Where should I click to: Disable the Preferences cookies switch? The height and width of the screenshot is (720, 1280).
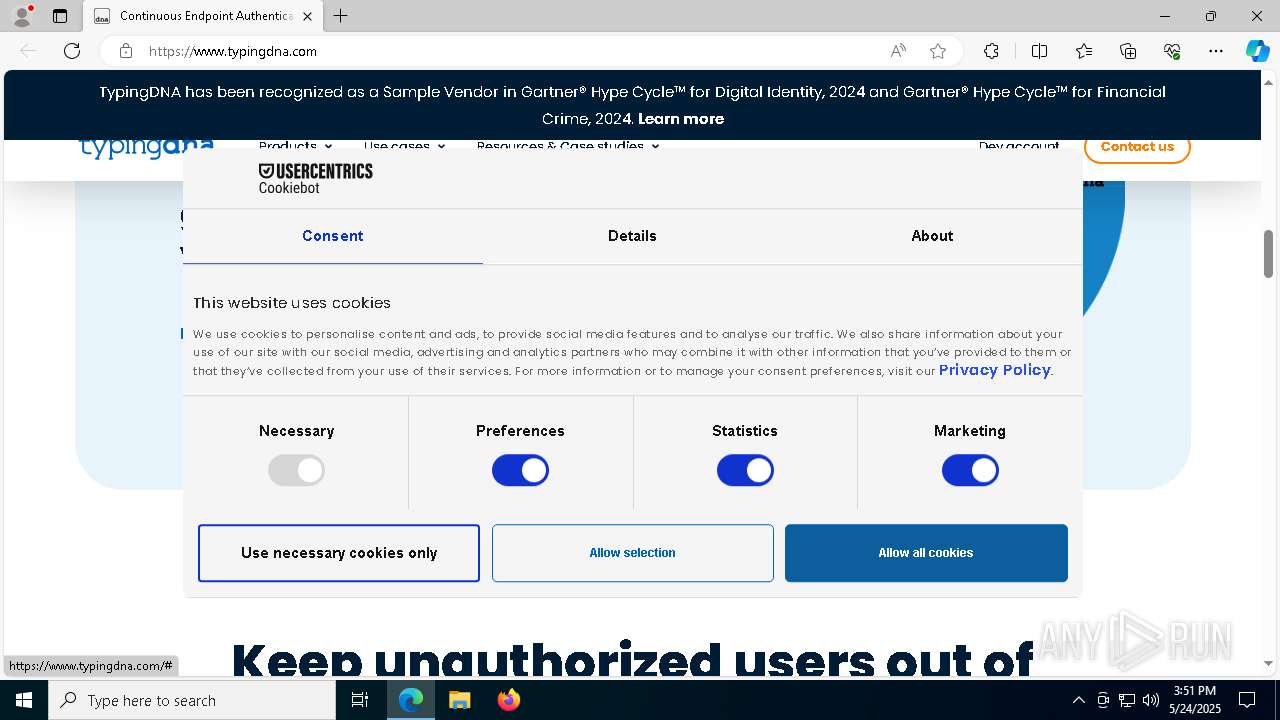pyautogui.click(x=520, y=470)
